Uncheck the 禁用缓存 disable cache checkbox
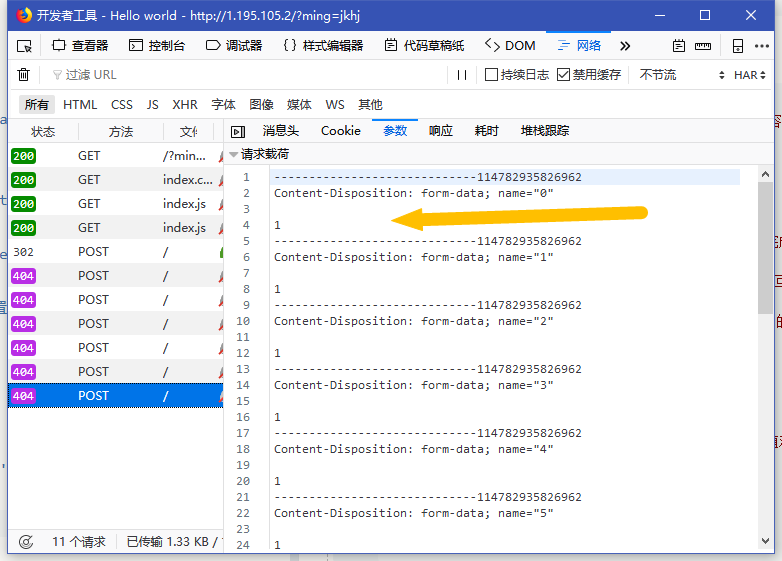The height and width of the screenshot is (561, 782). 563,75
